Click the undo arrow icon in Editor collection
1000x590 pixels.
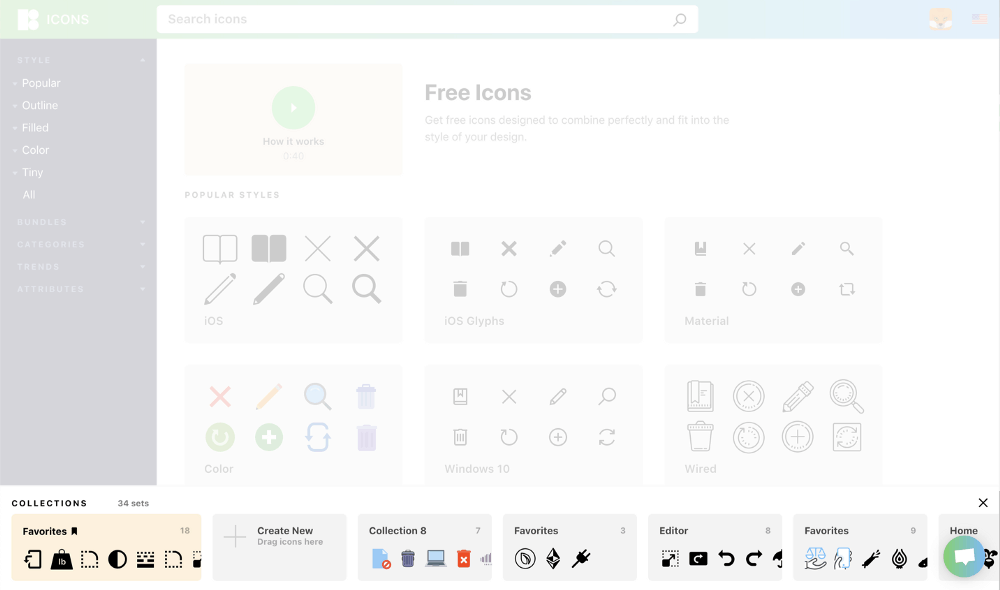pyautogui.click(x=726, y=559)
